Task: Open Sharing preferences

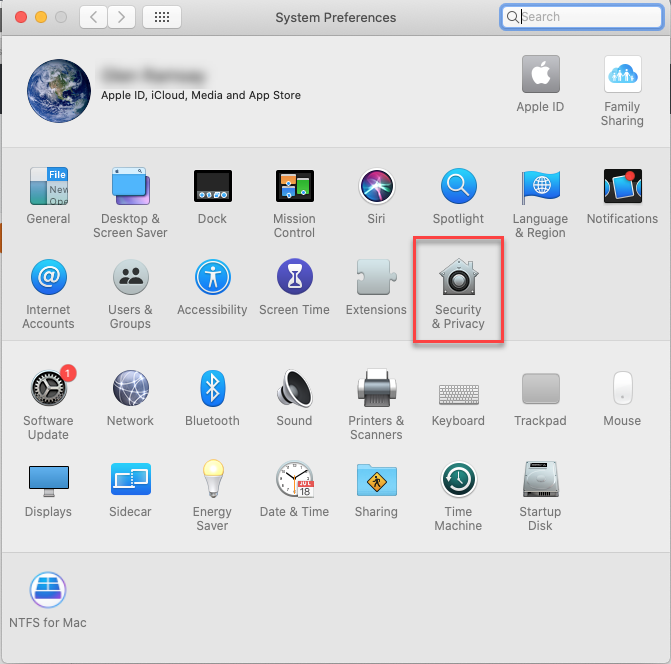Action: coord(376,489)
